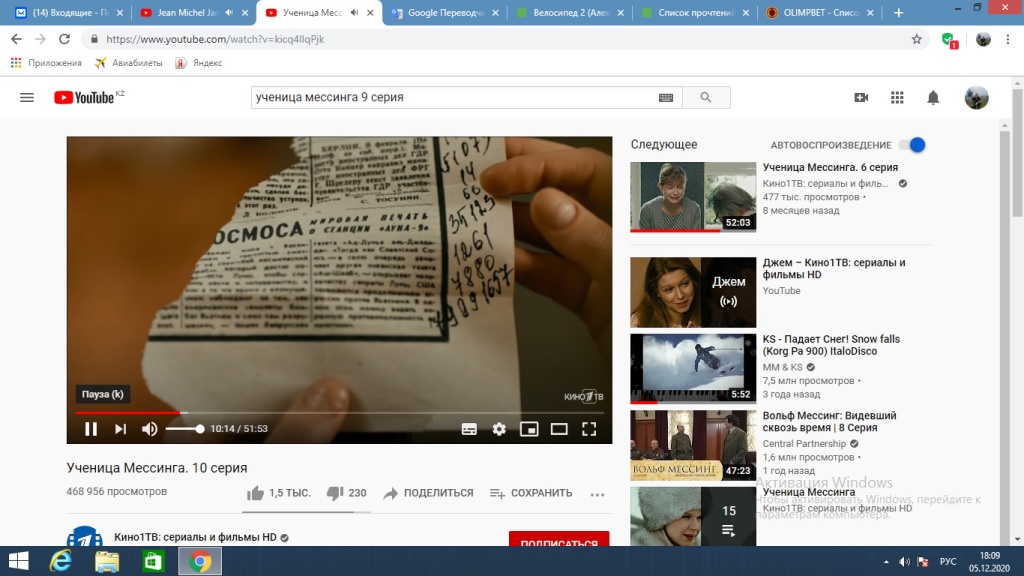Bookmark this page with the star
This screenshot has height=576, width=1024.
[917, 39]
